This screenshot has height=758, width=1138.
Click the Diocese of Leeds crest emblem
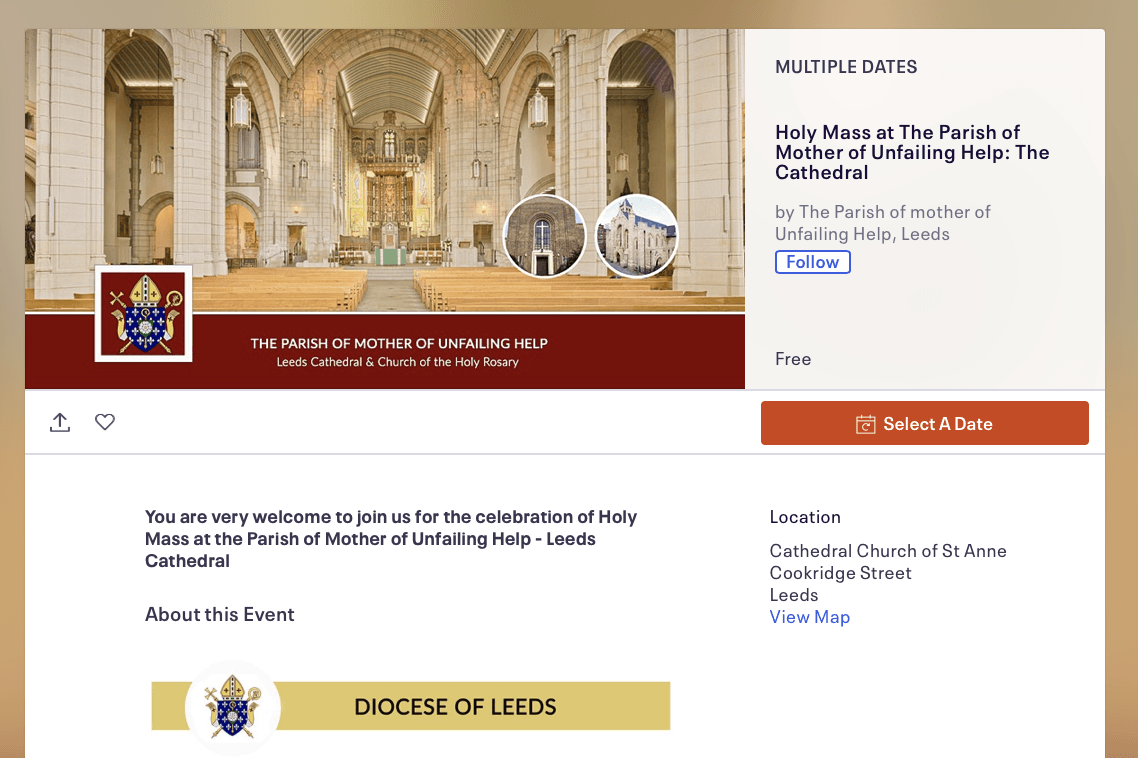[x=232, y=707]
